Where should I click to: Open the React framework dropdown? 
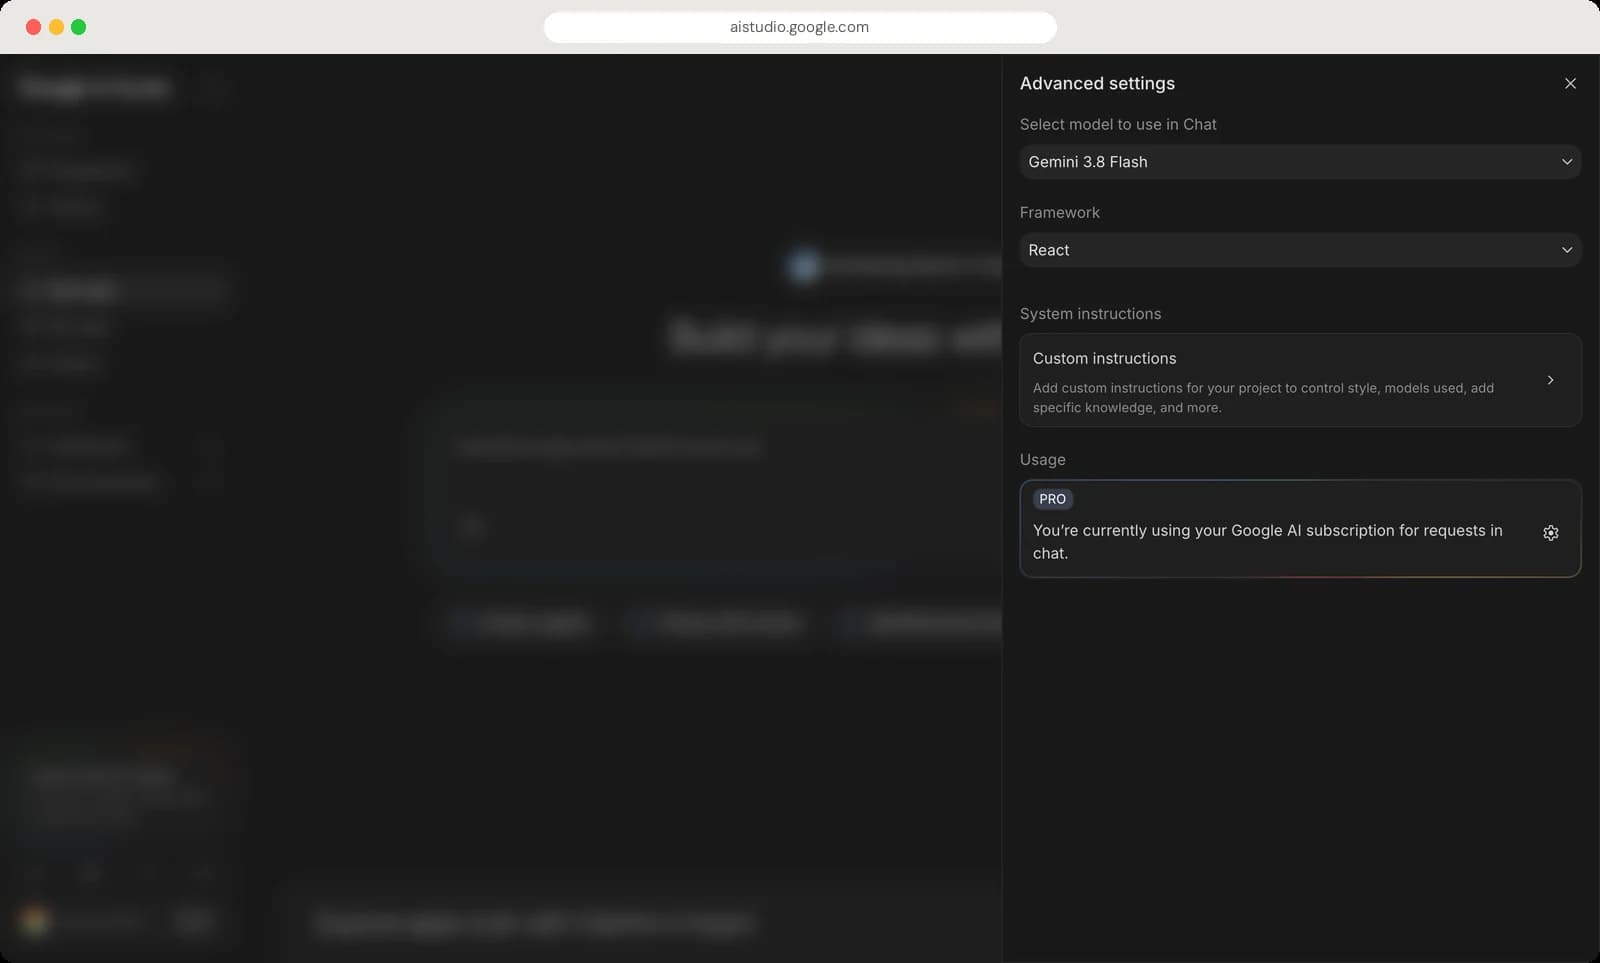point(1300,250)
